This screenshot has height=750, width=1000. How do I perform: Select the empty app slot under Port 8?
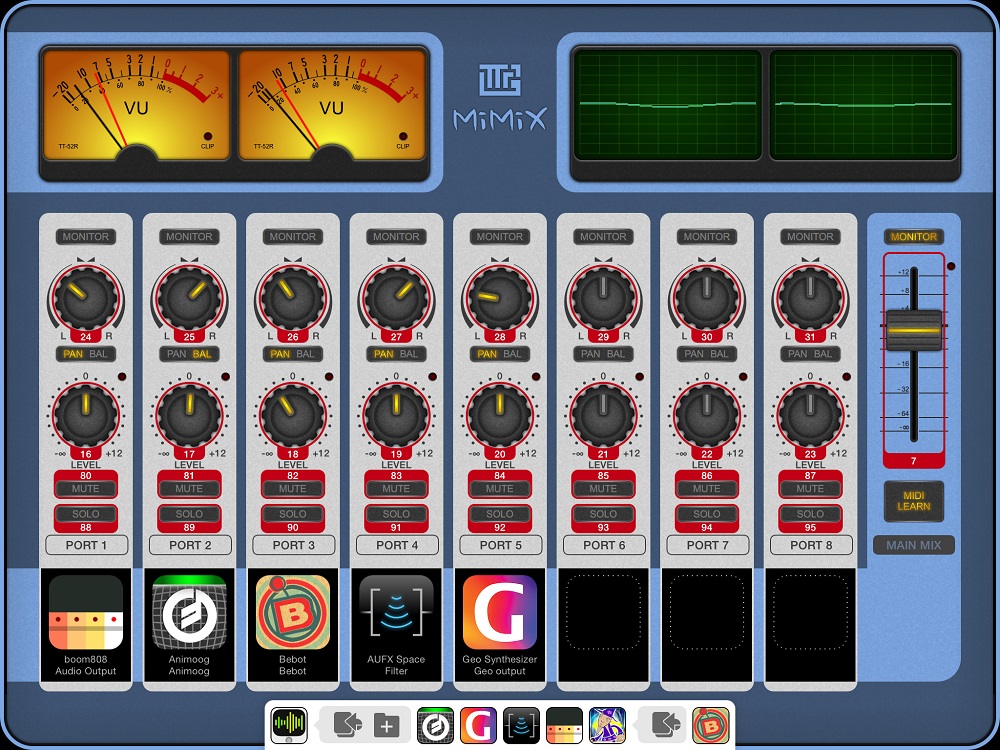pos(810,612)
